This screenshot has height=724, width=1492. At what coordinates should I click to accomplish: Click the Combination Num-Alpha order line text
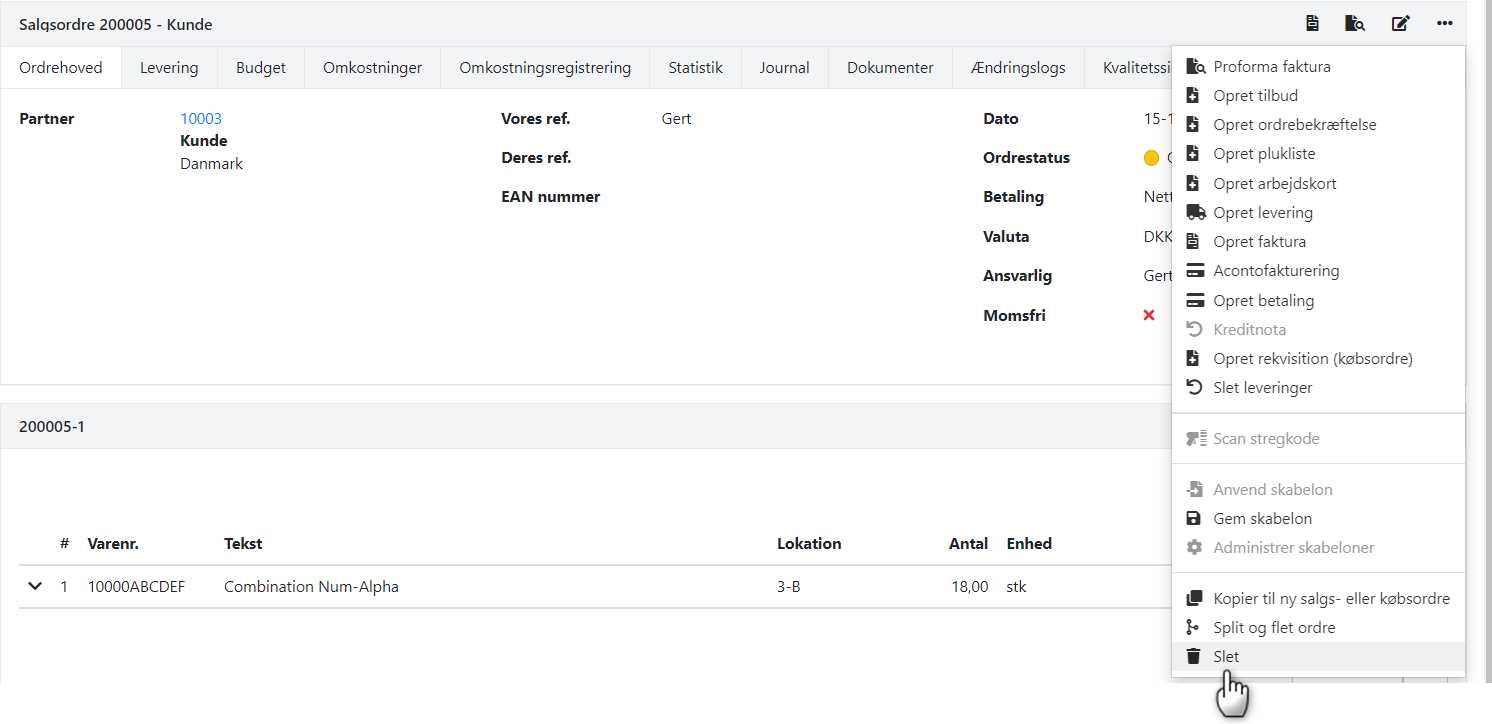(311, 587)
